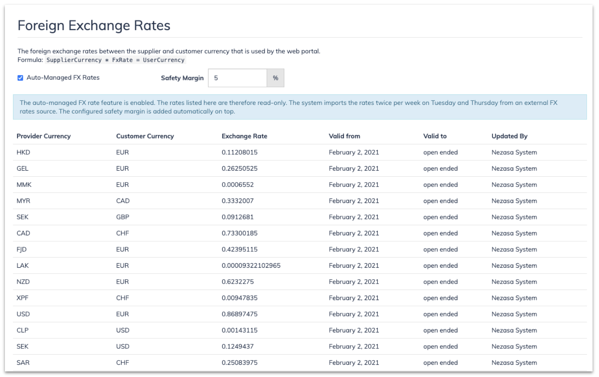This screenshot has height=377, width=599.
Task: Click exchange rate 0.73300185
Action: point(240,233)
